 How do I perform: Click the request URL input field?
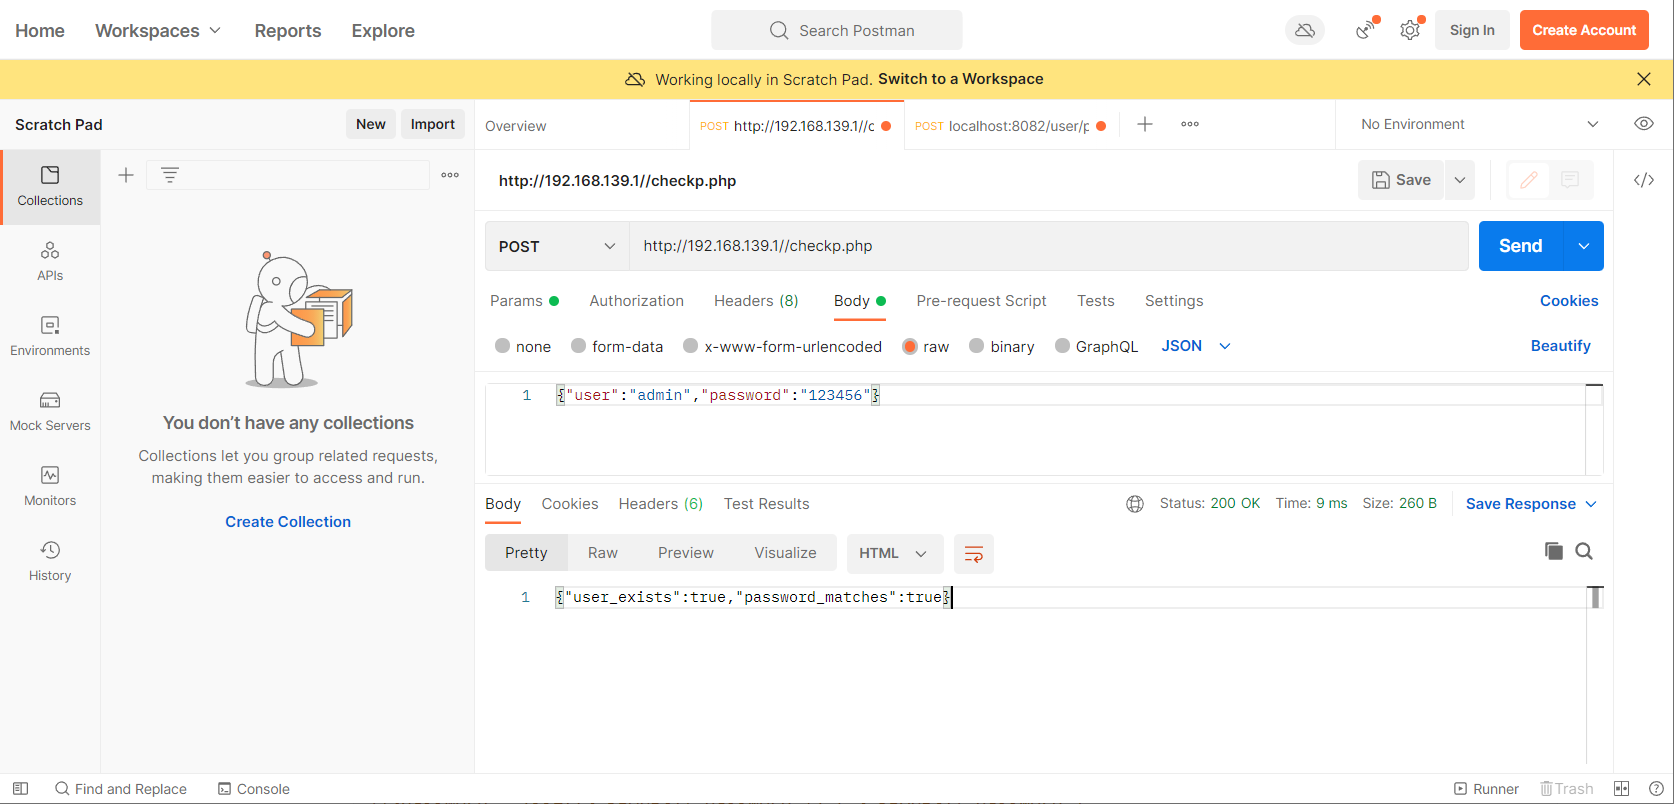[x=1047, y=246]
